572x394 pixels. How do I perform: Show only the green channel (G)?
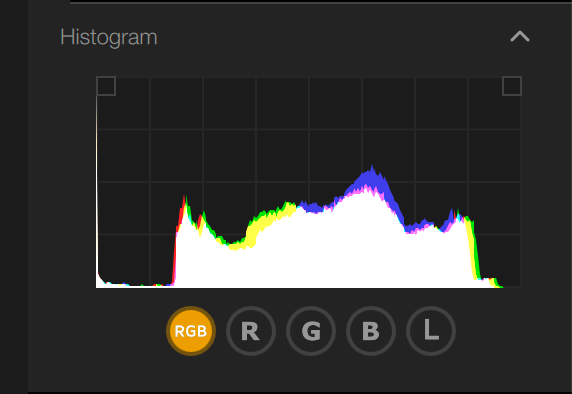[x=311, y=331]
